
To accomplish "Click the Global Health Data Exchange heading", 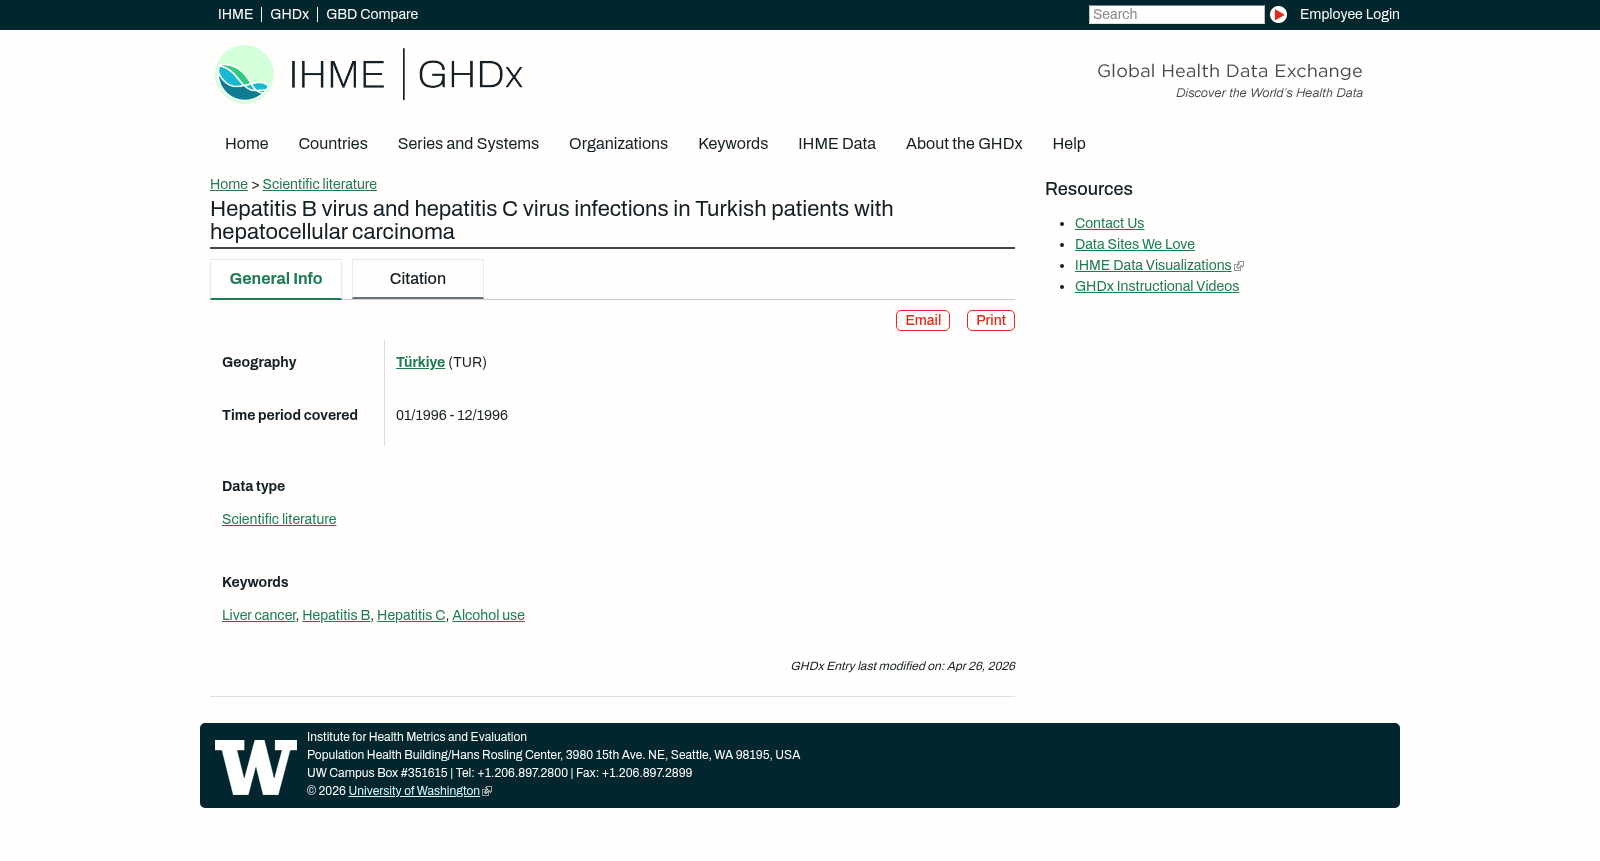I will click(1230, 71).
